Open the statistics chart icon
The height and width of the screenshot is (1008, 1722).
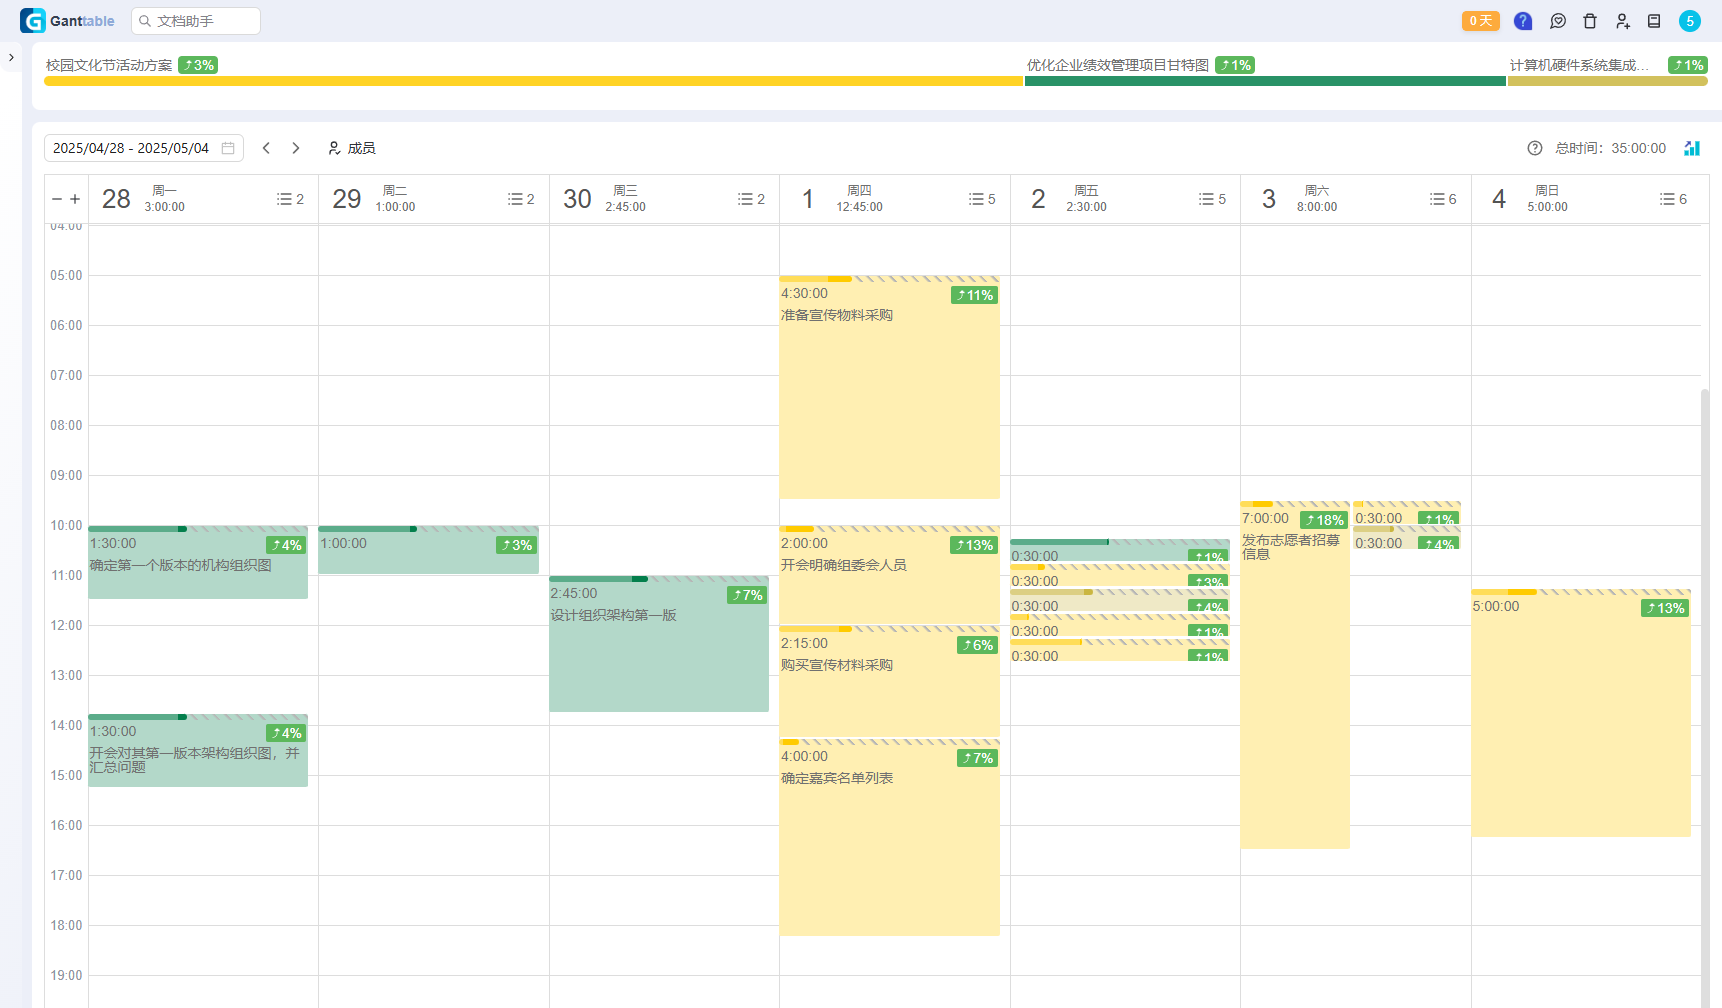tap(1692, 148)
